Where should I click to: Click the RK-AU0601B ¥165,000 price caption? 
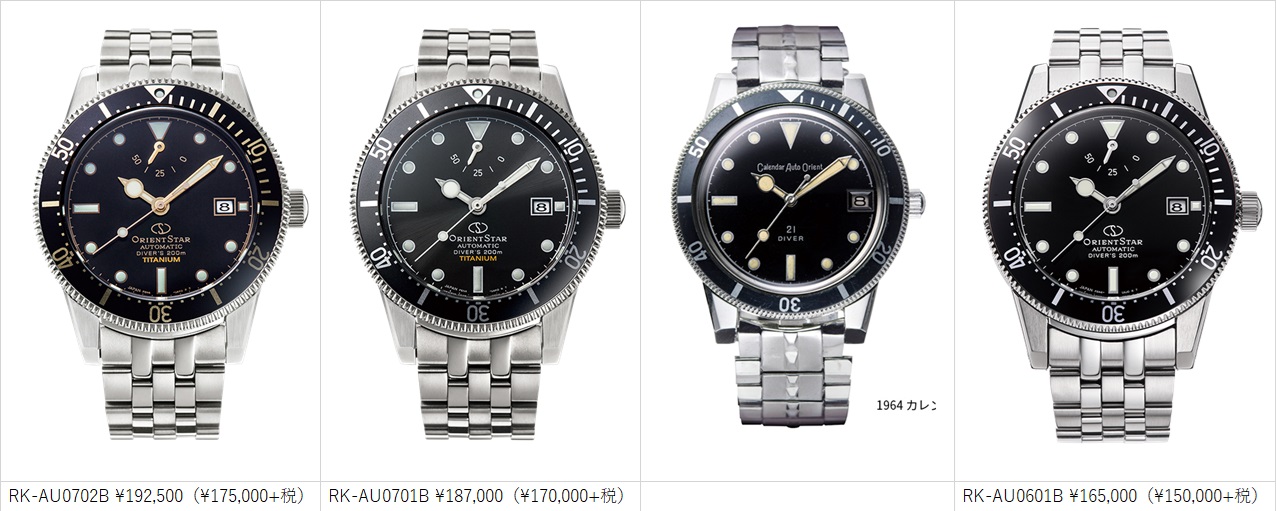click(1111, 495)
